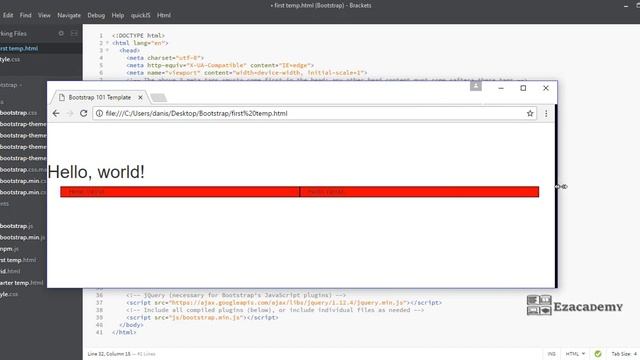Click the jquery.min.js script source on line 37
Screen dimensions: 640x360
coord(289,302)
